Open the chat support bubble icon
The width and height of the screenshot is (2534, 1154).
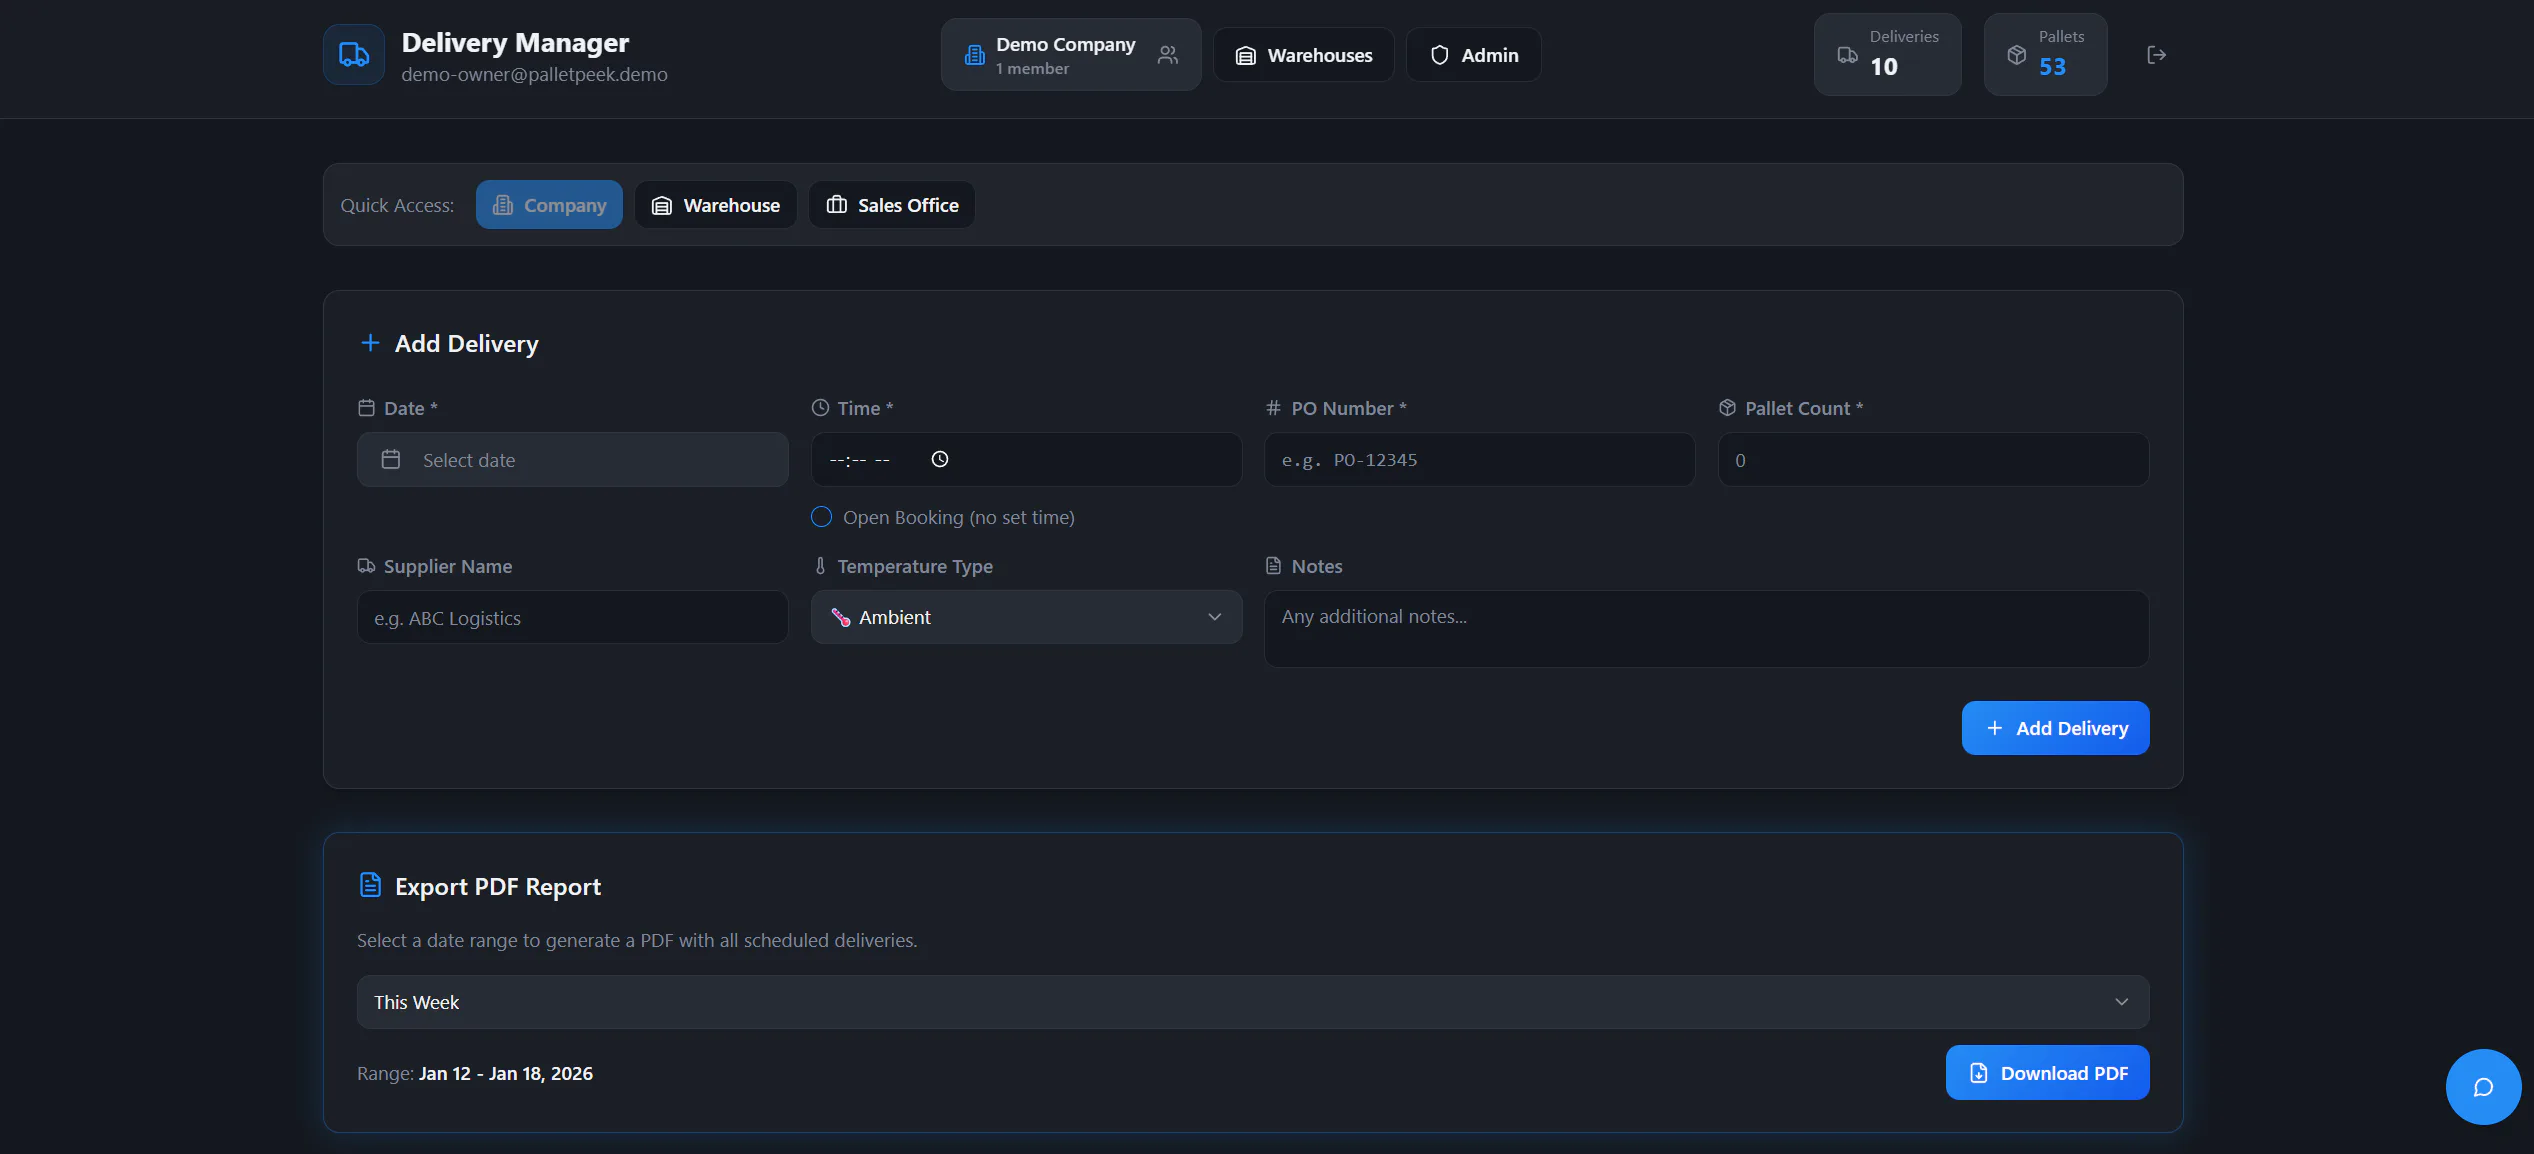(x=2483, y=1087)
